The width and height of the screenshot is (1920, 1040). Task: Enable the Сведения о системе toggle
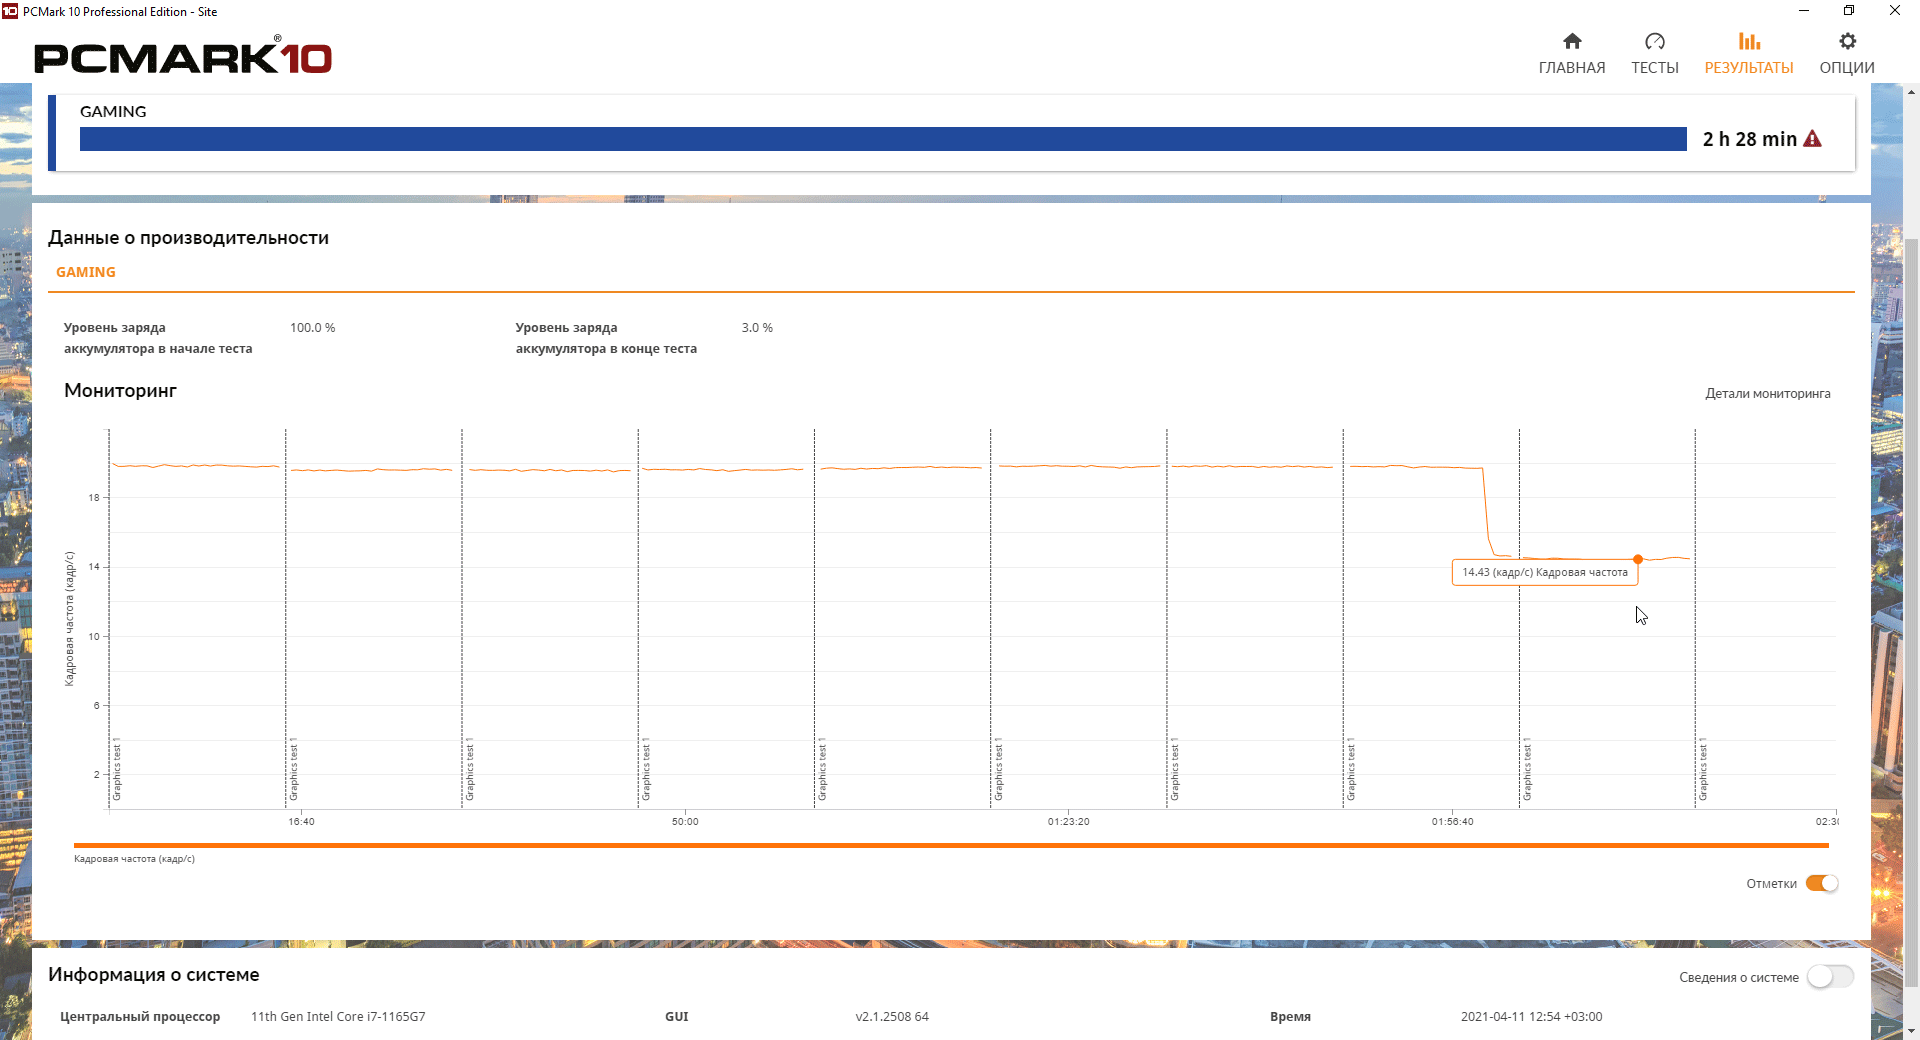click(x=1830, y=977)
